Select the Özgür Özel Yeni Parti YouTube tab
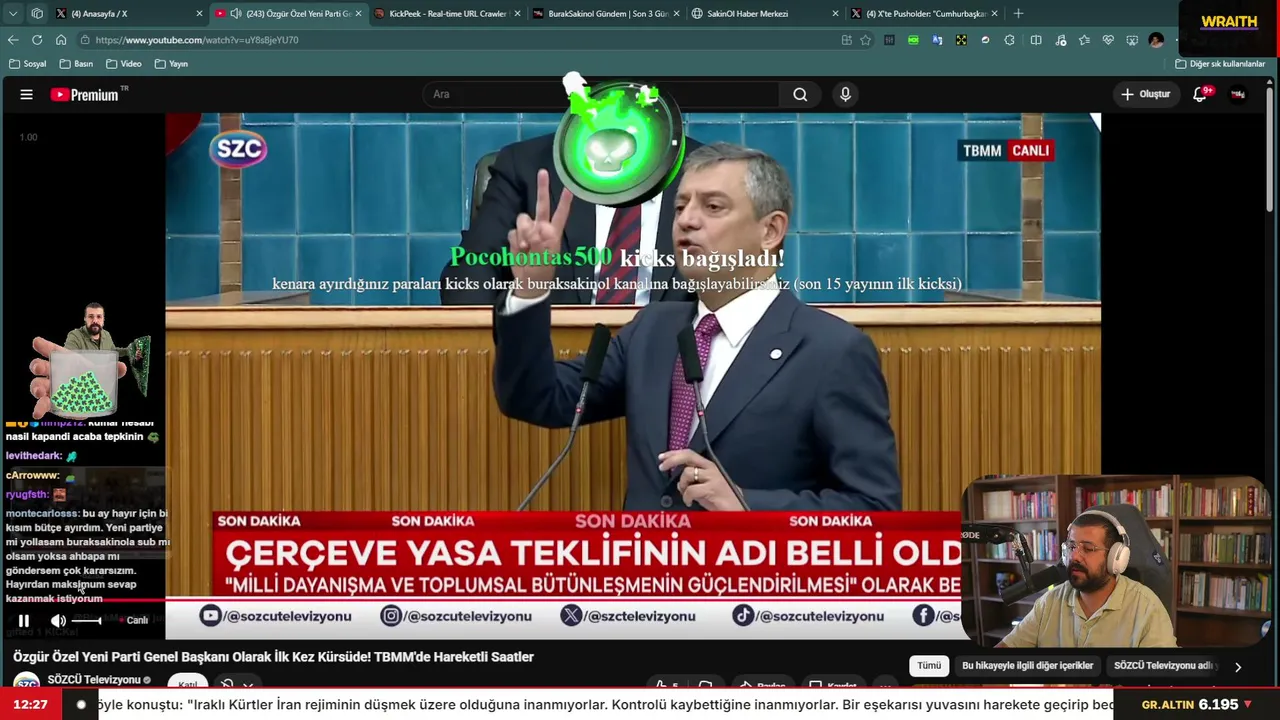The image size is (1280, 720). 290,14
